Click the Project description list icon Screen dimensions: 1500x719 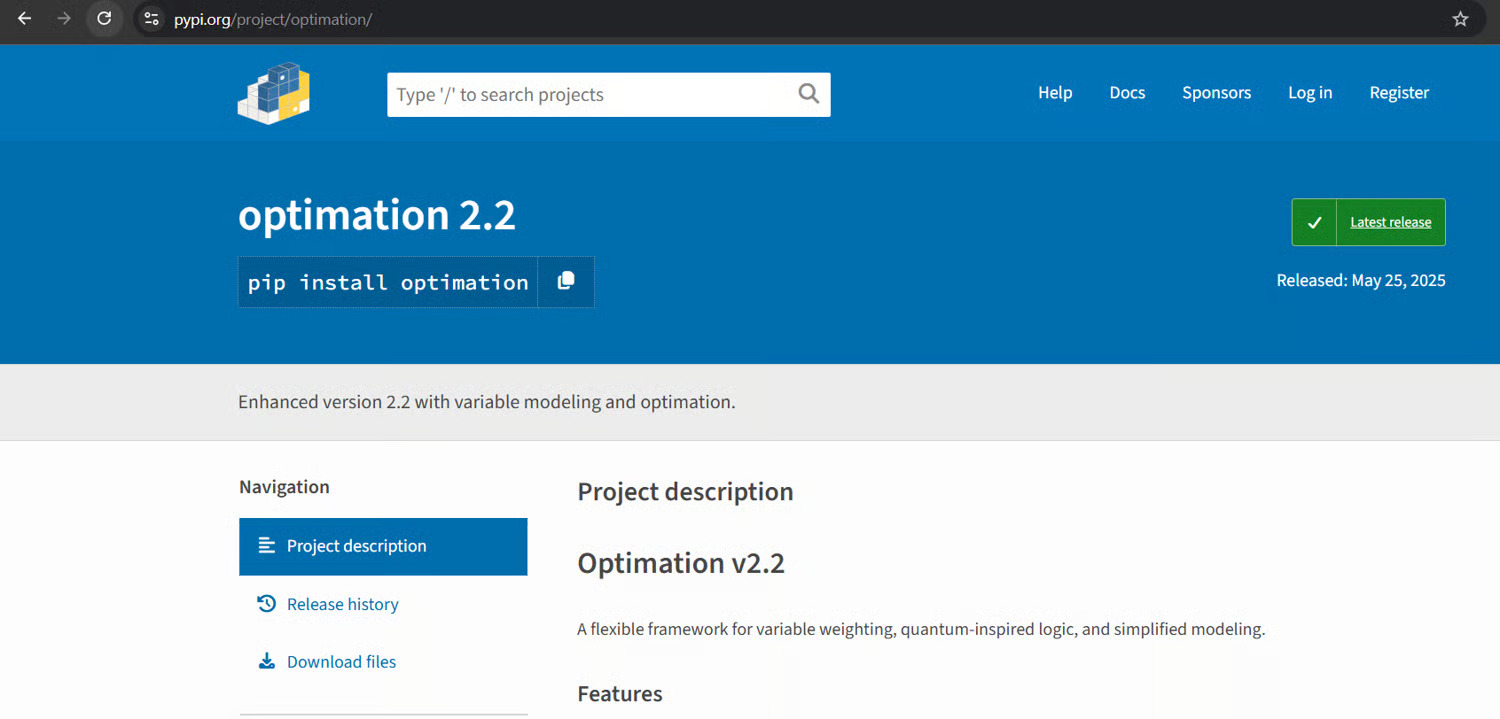coord(266,545)
